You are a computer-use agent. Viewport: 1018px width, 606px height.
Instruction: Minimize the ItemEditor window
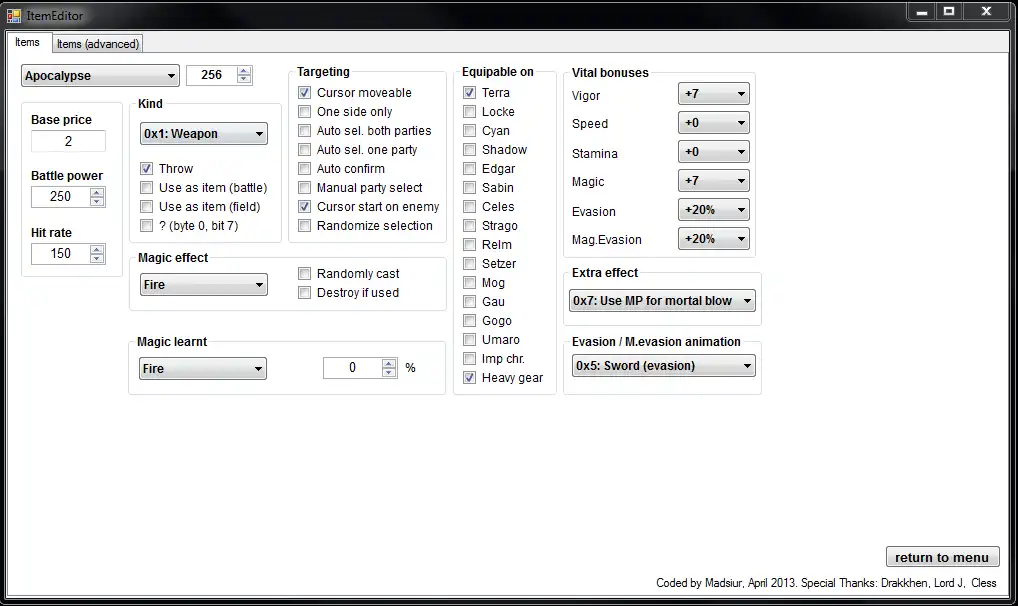[x=921, y=11]
